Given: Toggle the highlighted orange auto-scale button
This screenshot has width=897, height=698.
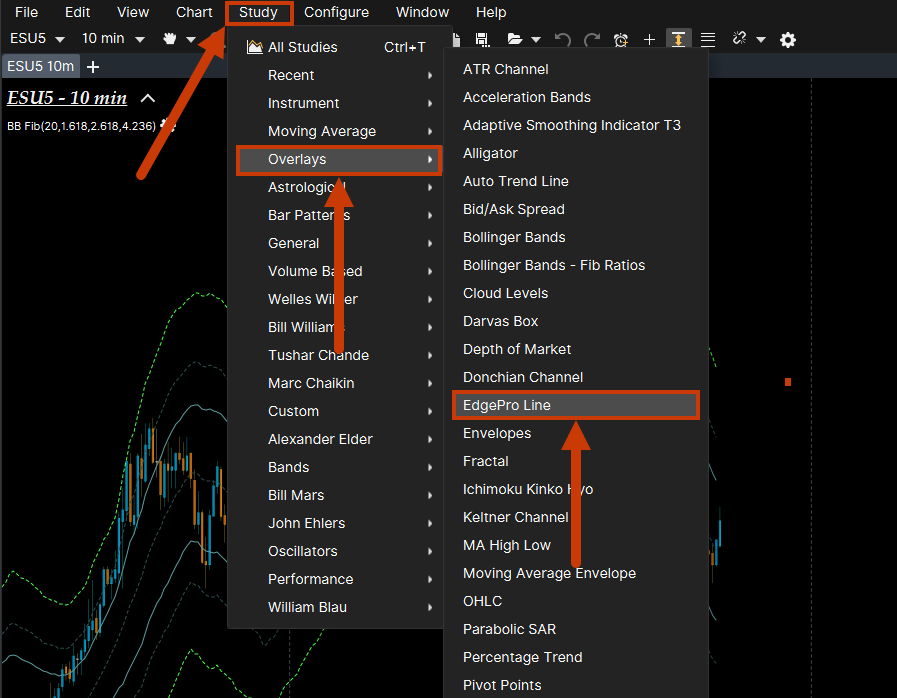Looking at the screenshot, I should pyautogui.click(x=679, y=39).
